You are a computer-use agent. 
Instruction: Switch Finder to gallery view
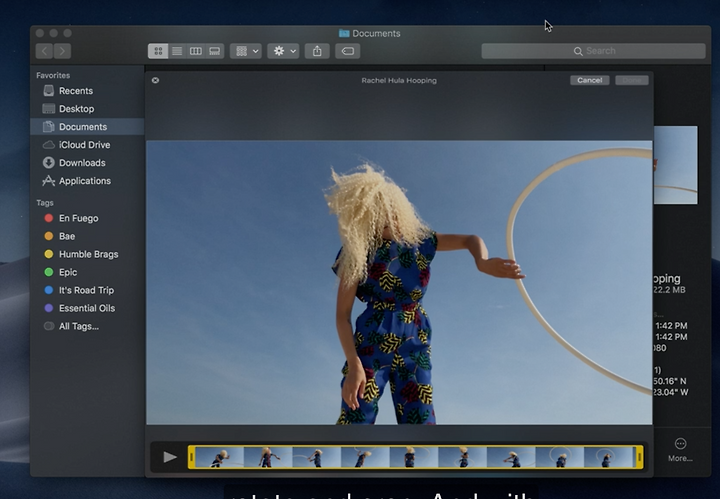(x=214, y=51)
